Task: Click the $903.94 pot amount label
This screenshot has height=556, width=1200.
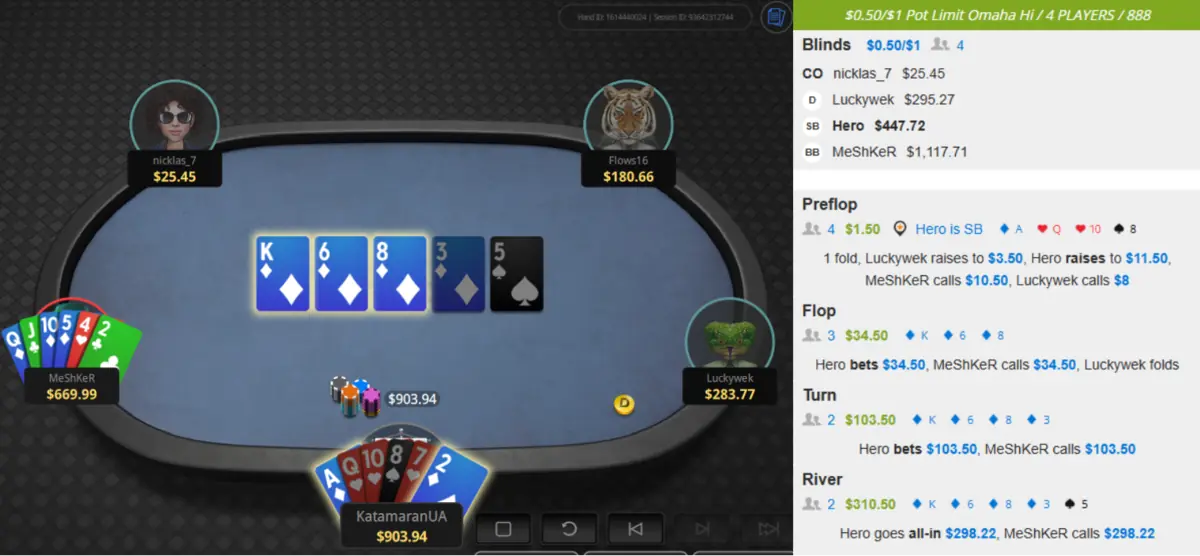Action: (413, 399)
